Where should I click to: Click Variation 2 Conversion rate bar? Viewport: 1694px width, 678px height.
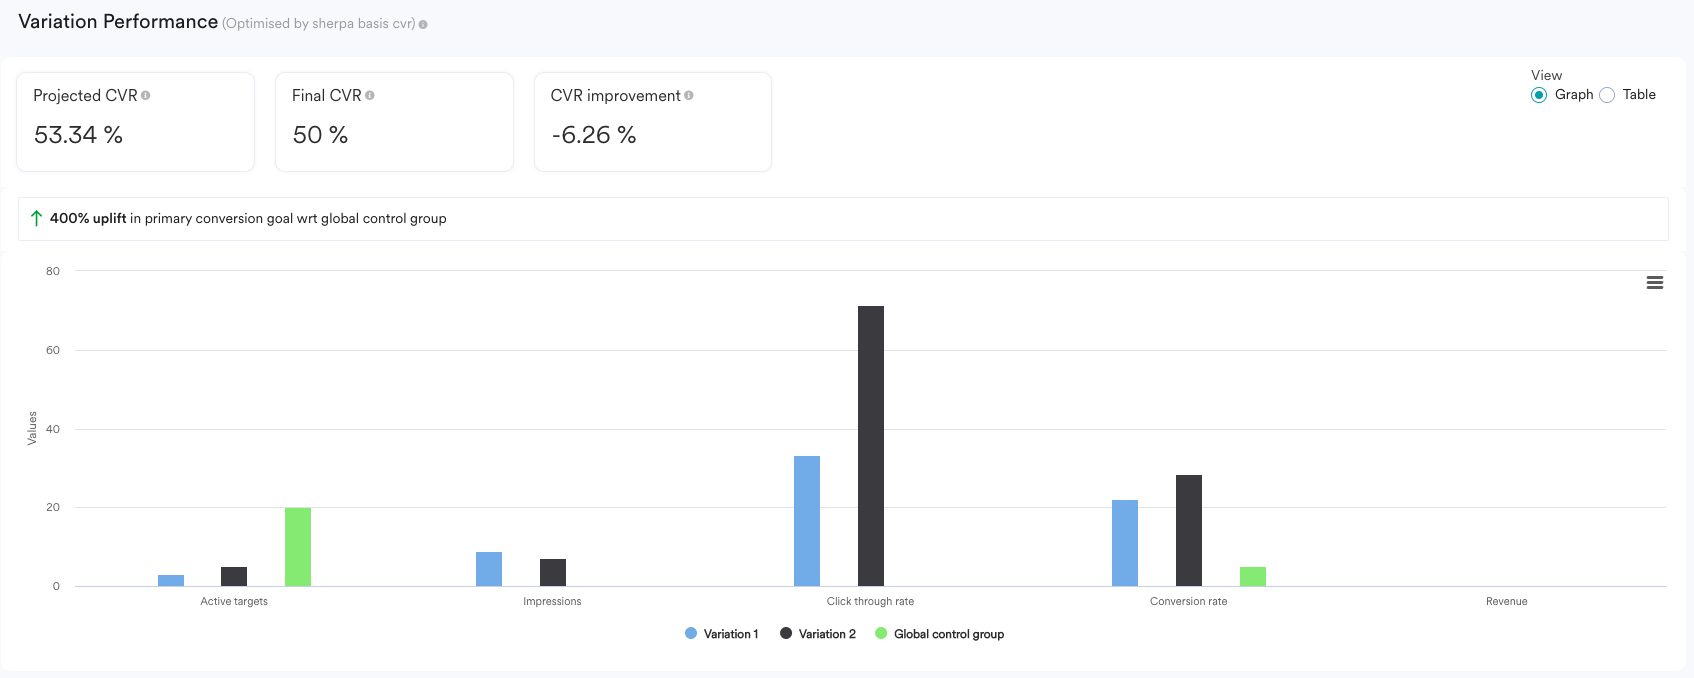click(x=1189, y=530)
